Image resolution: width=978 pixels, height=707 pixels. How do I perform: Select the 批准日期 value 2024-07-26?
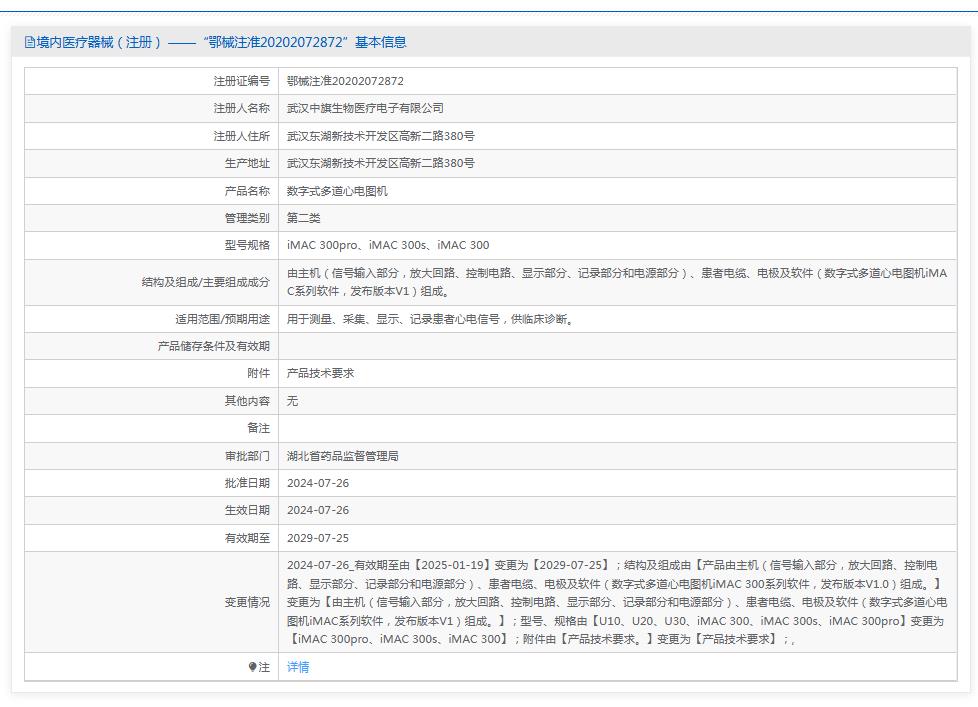(x=316, y=482)
